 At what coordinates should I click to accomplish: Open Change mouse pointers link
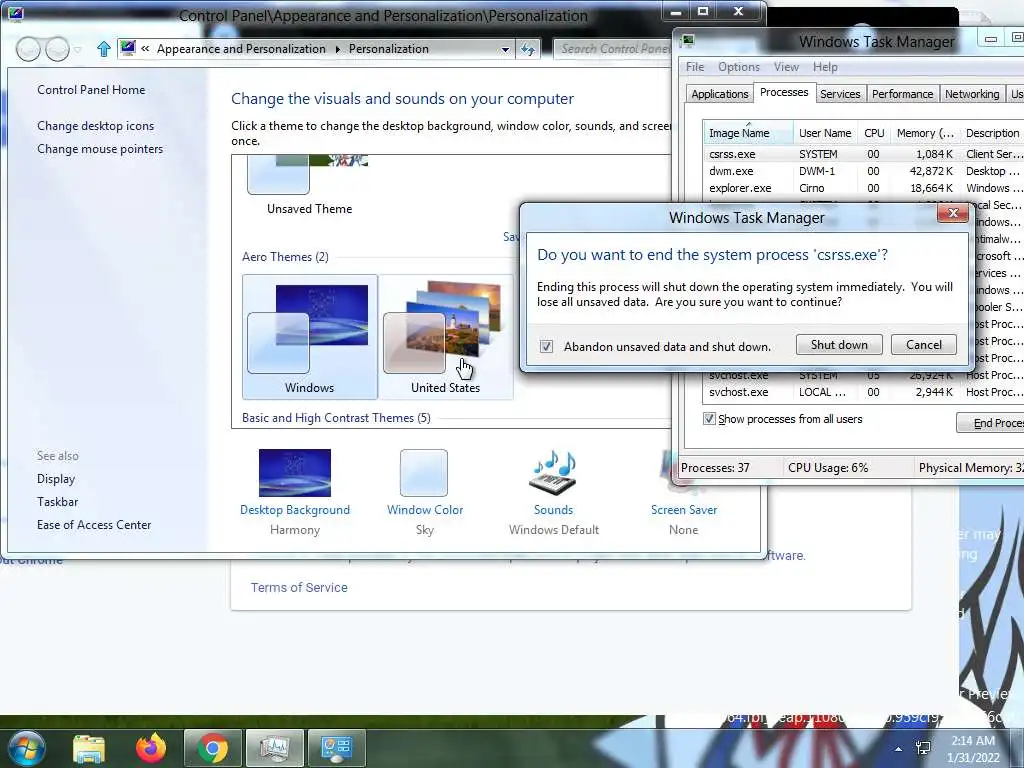coord(100,149)
